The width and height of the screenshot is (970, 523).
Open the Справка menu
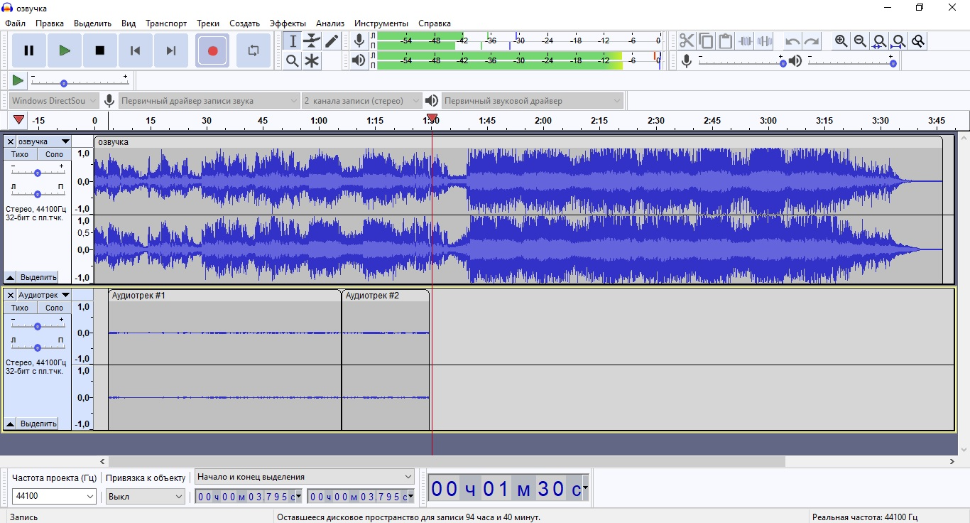pyautogui.click(x=434, y=23)
